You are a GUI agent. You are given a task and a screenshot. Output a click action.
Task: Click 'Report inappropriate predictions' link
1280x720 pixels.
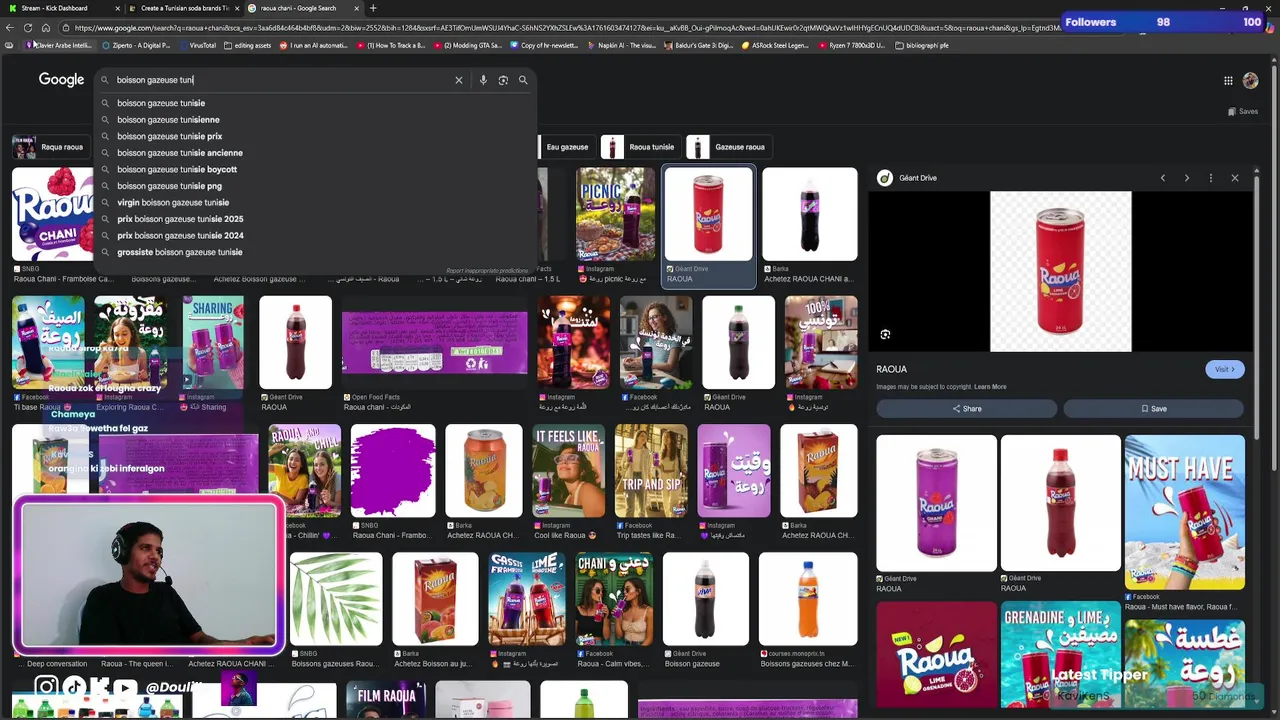click(x=487, y=271)
